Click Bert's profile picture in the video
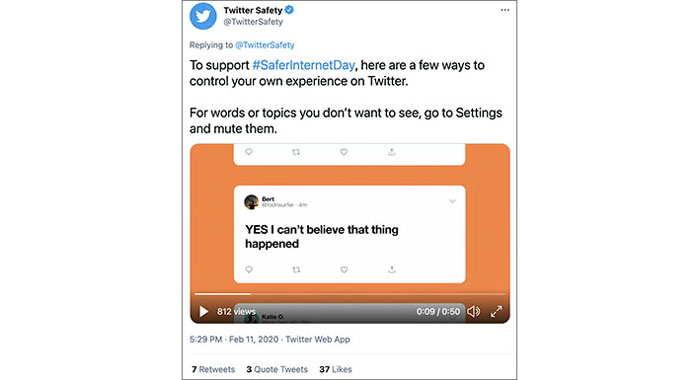Screen dimensions: 700x380 coord(251,202)
